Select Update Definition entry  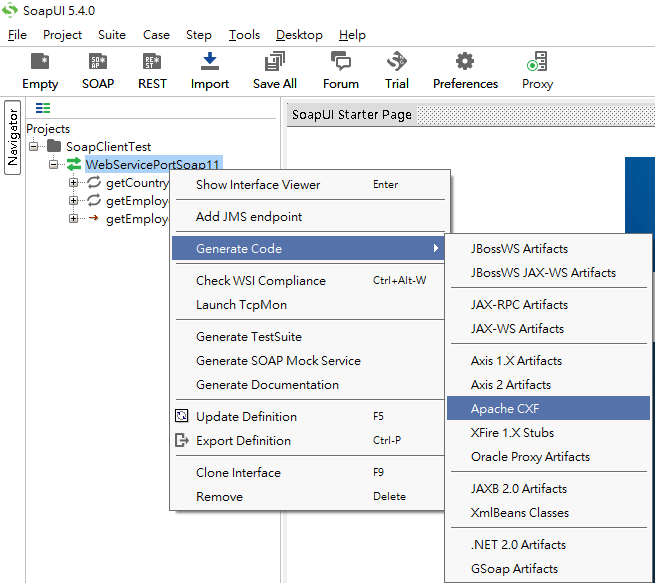[x=310, y=416]
